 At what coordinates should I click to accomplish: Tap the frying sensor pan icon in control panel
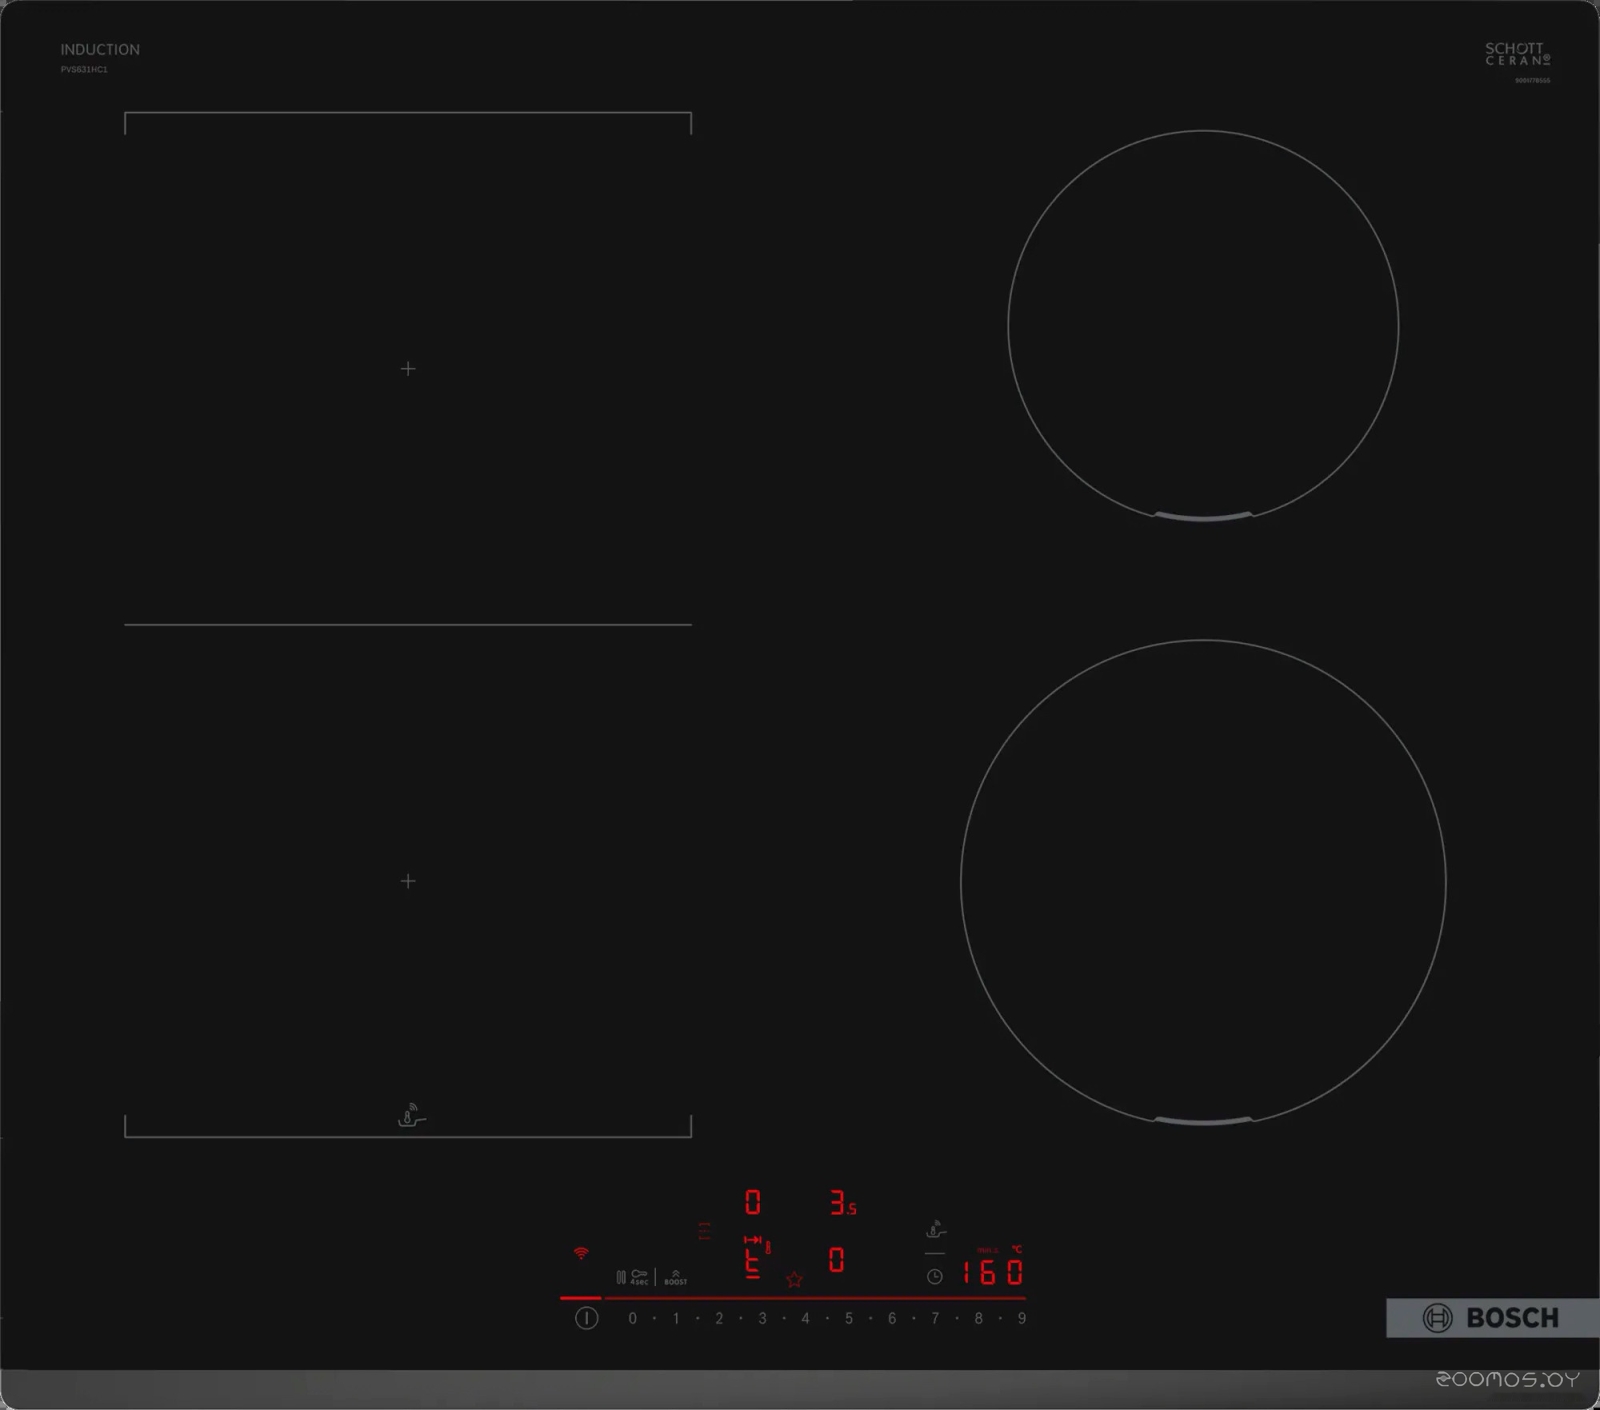[935, 1230]
